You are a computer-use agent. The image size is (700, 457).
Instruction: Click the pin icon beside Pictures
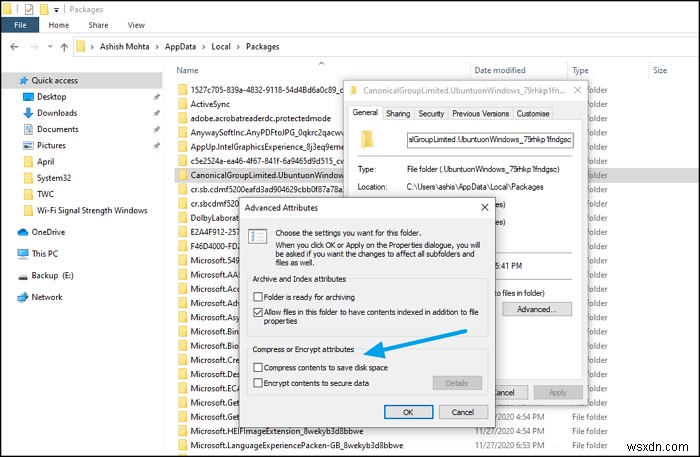pyautogui.click(x=156, y=145)
